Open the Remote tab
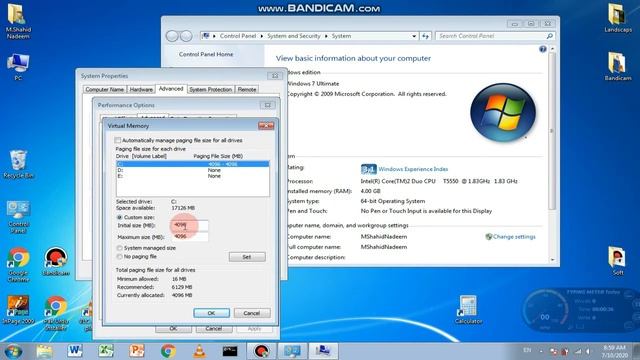The width and height of the screenshot is (640, 360). pos(247,89)
